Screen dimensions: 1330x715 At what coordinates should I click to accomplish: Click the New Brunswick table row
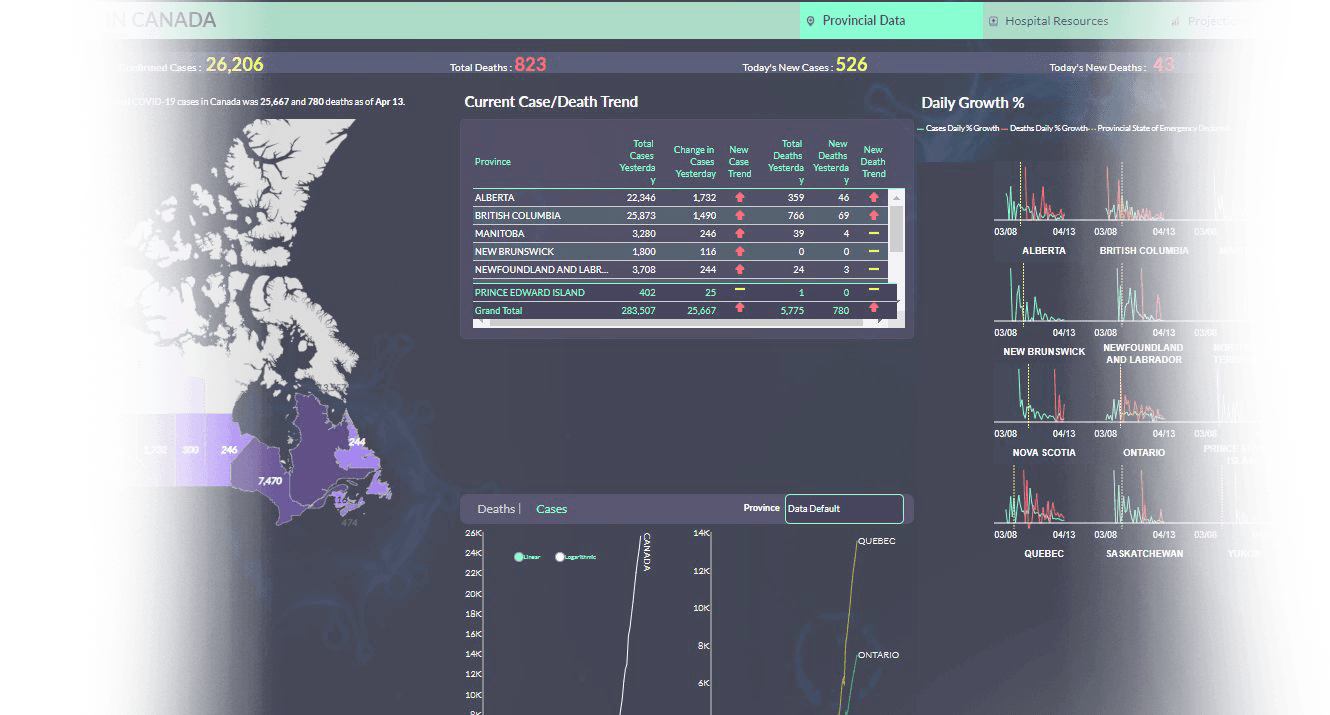[x=540, y=252]
